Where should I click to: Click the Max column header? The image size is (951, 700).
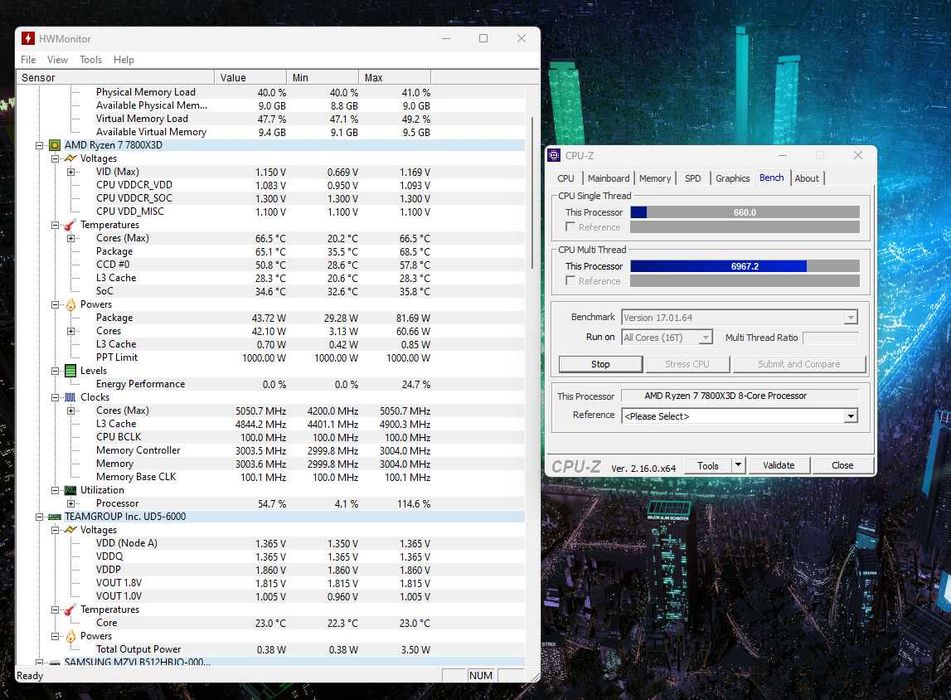click(394, 78)
